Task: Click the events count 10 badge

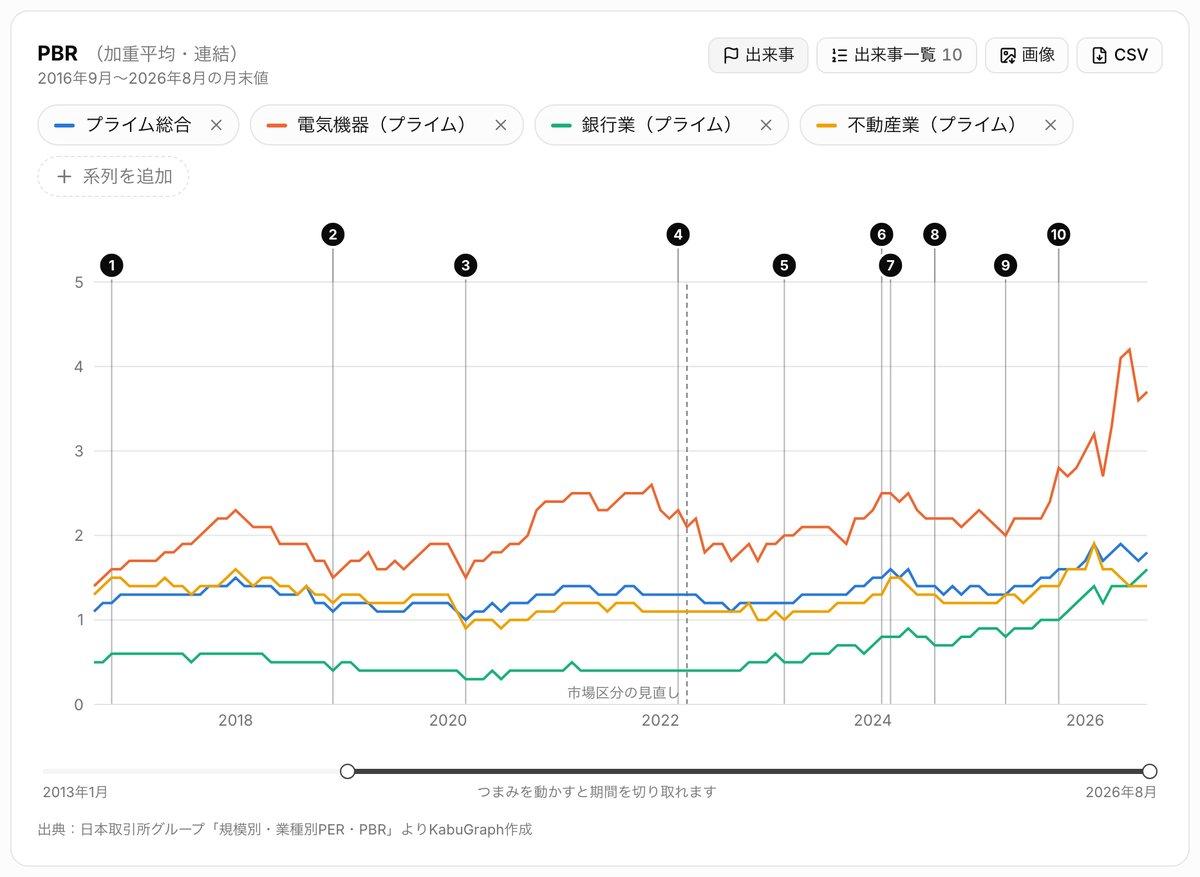Action: tap(952, 55)
